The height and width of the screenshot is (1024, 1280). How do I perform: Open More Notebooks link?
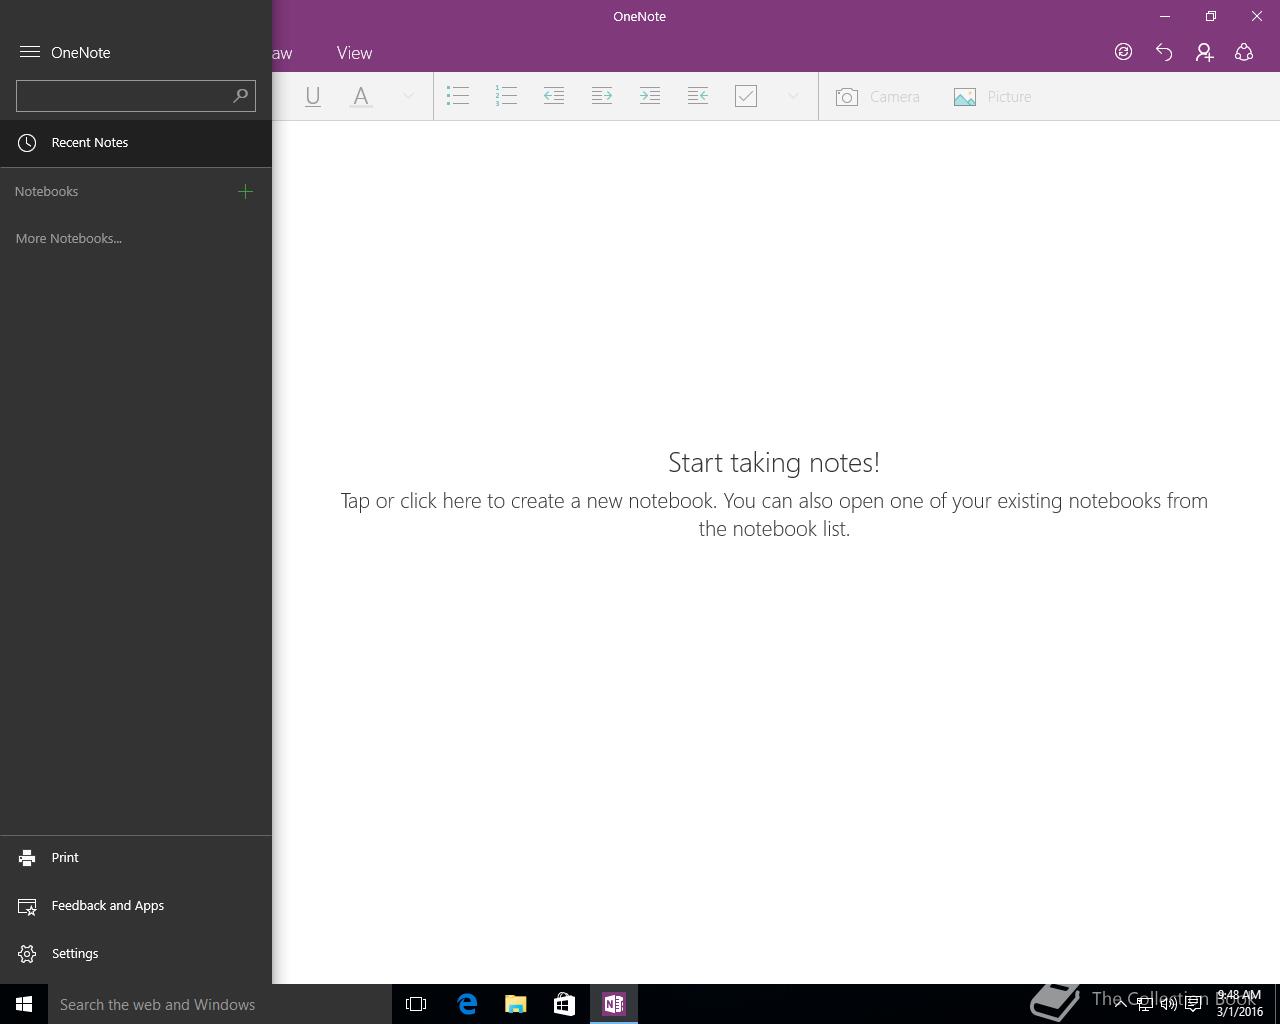click(69, 238)
